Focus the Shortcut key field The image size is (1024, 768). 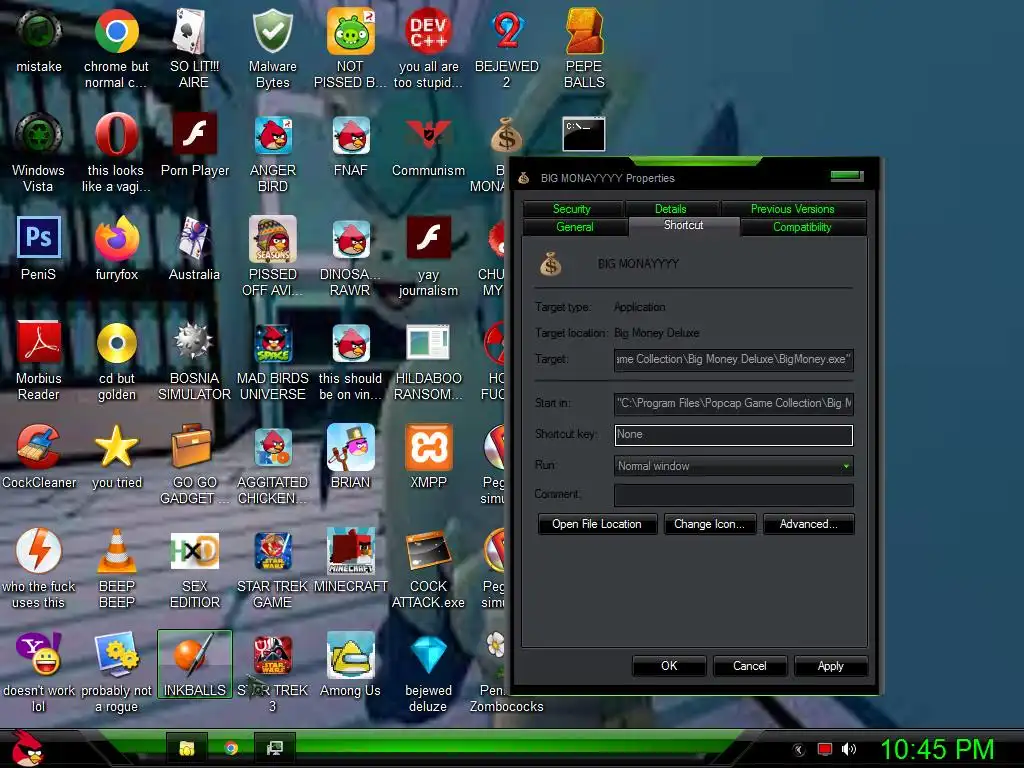733,435
